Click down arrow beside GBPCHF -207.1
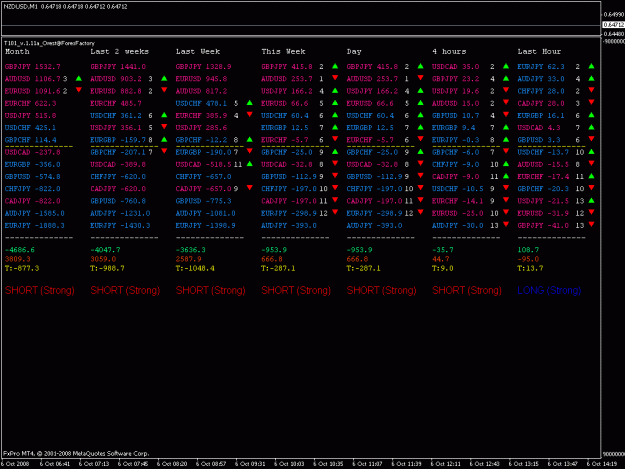 point(164,151)
